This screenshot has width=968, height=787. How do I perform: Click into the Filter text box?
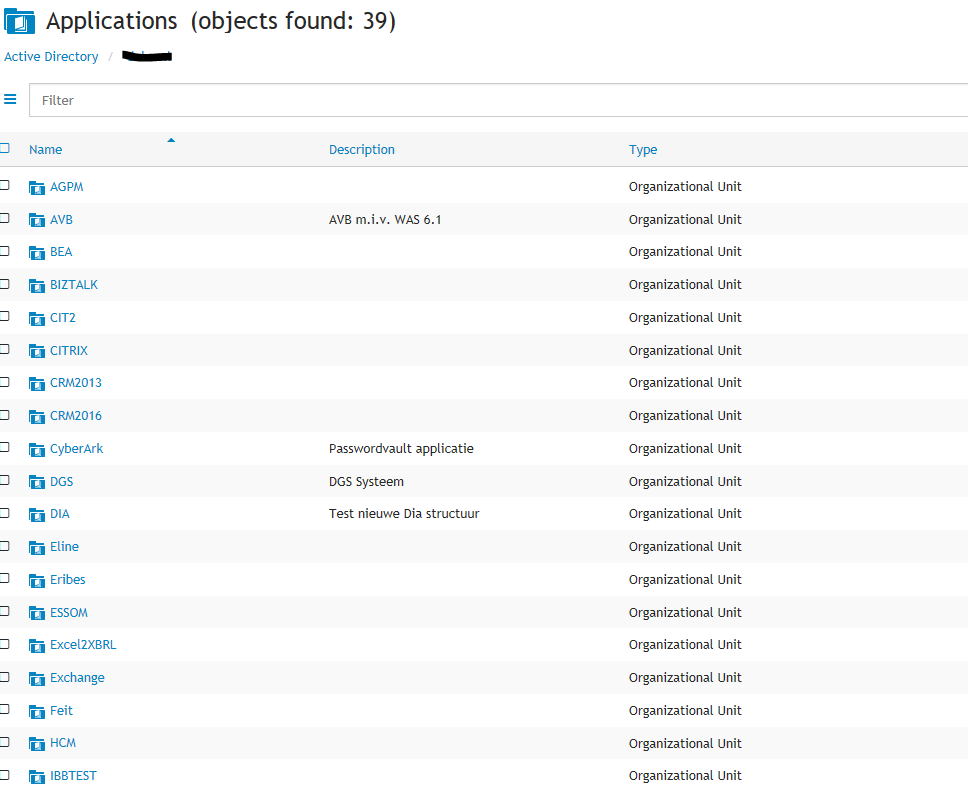point(498,100)
